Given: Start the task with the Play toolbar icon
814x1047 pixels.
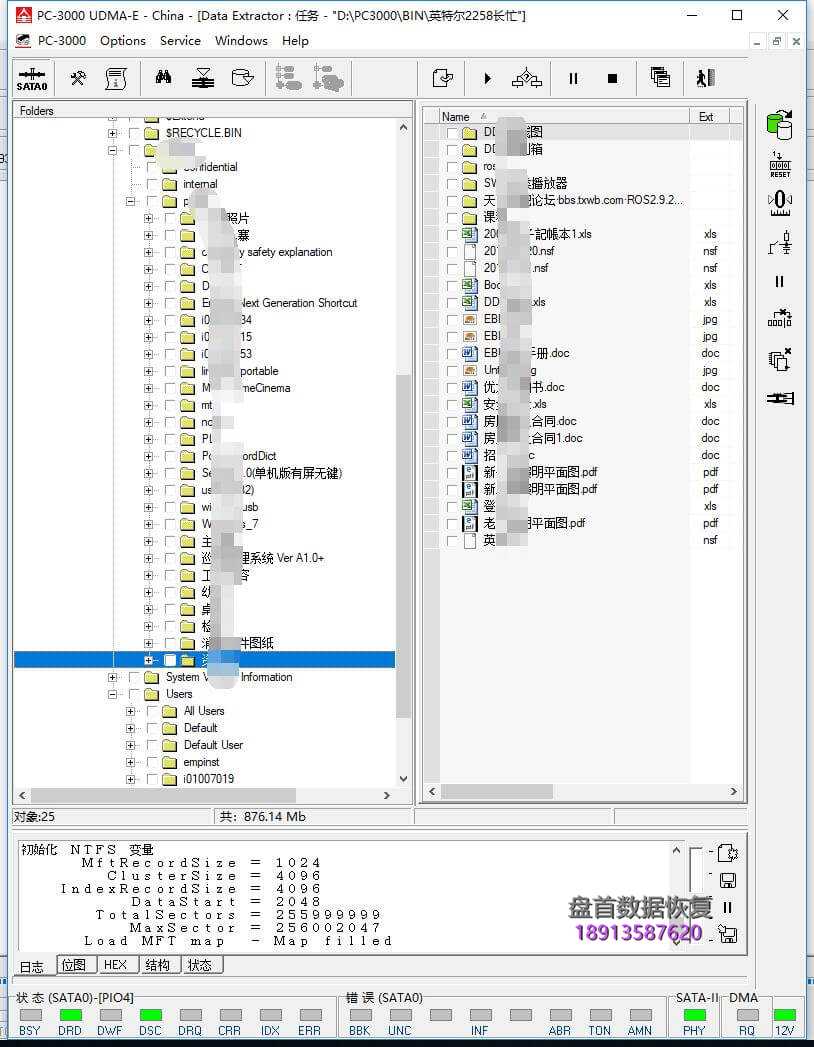Looking at the screenshot, I should click(x=487, y=78).
